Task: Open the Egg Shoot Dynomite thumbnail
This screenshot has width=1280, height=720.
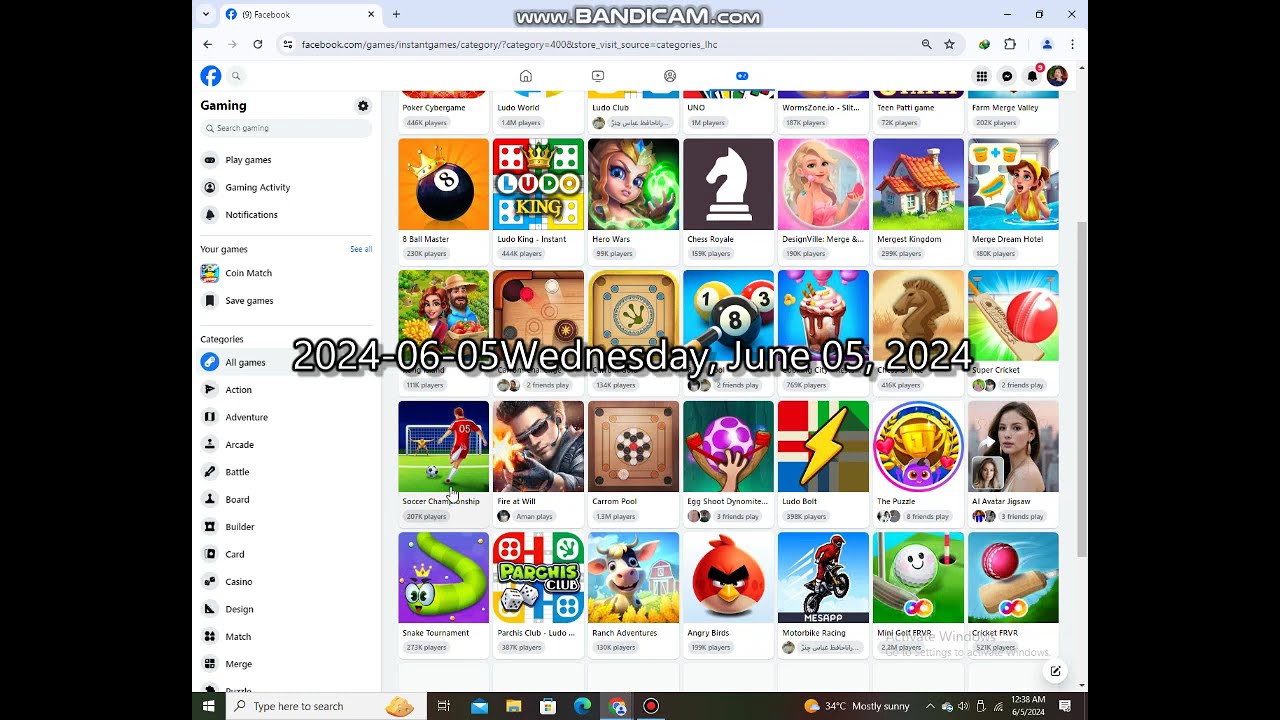Action: tap(728, 446)
